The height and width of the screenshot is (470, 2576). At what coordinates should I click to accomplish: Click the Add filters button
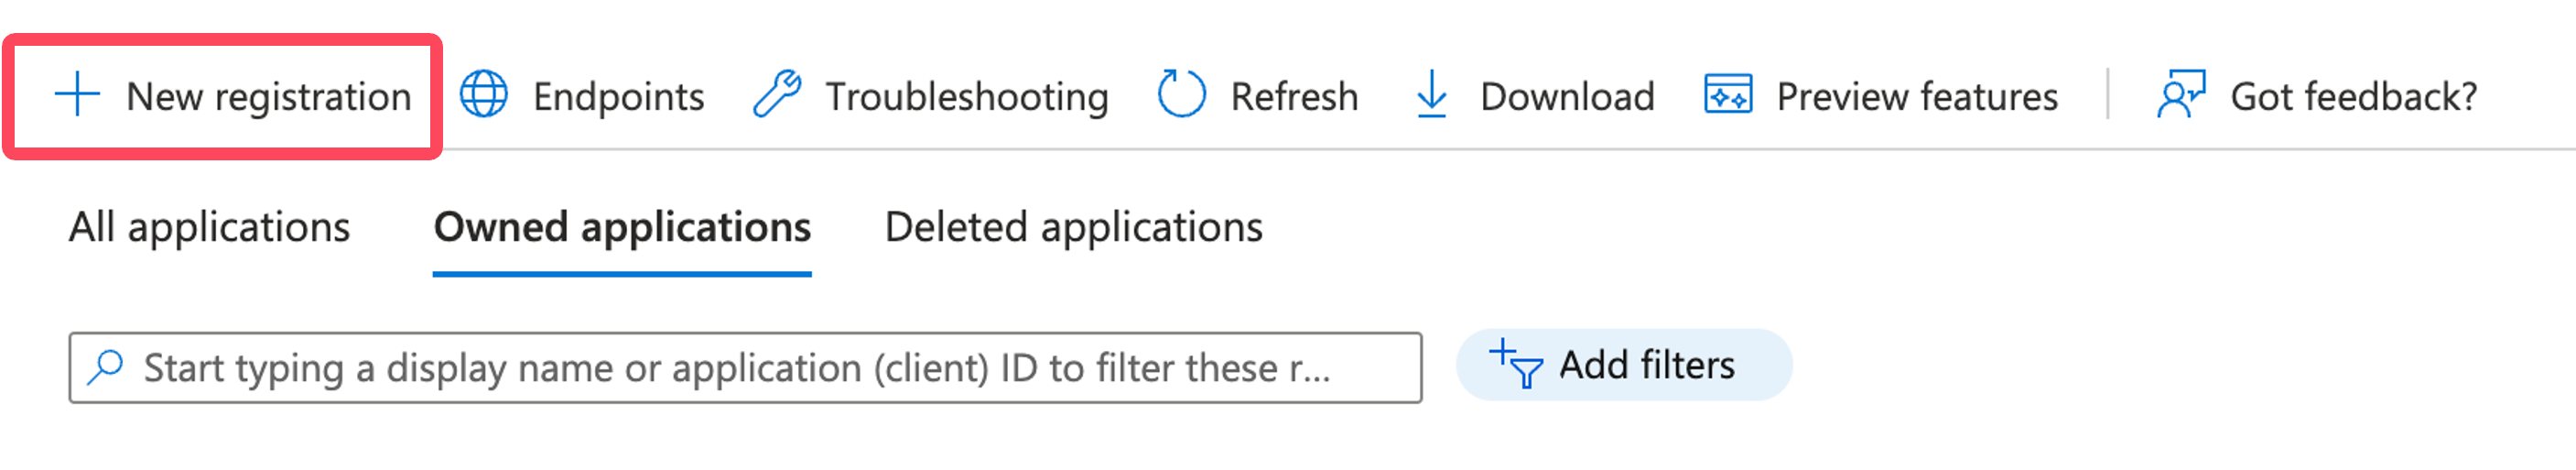[1624, 365]
